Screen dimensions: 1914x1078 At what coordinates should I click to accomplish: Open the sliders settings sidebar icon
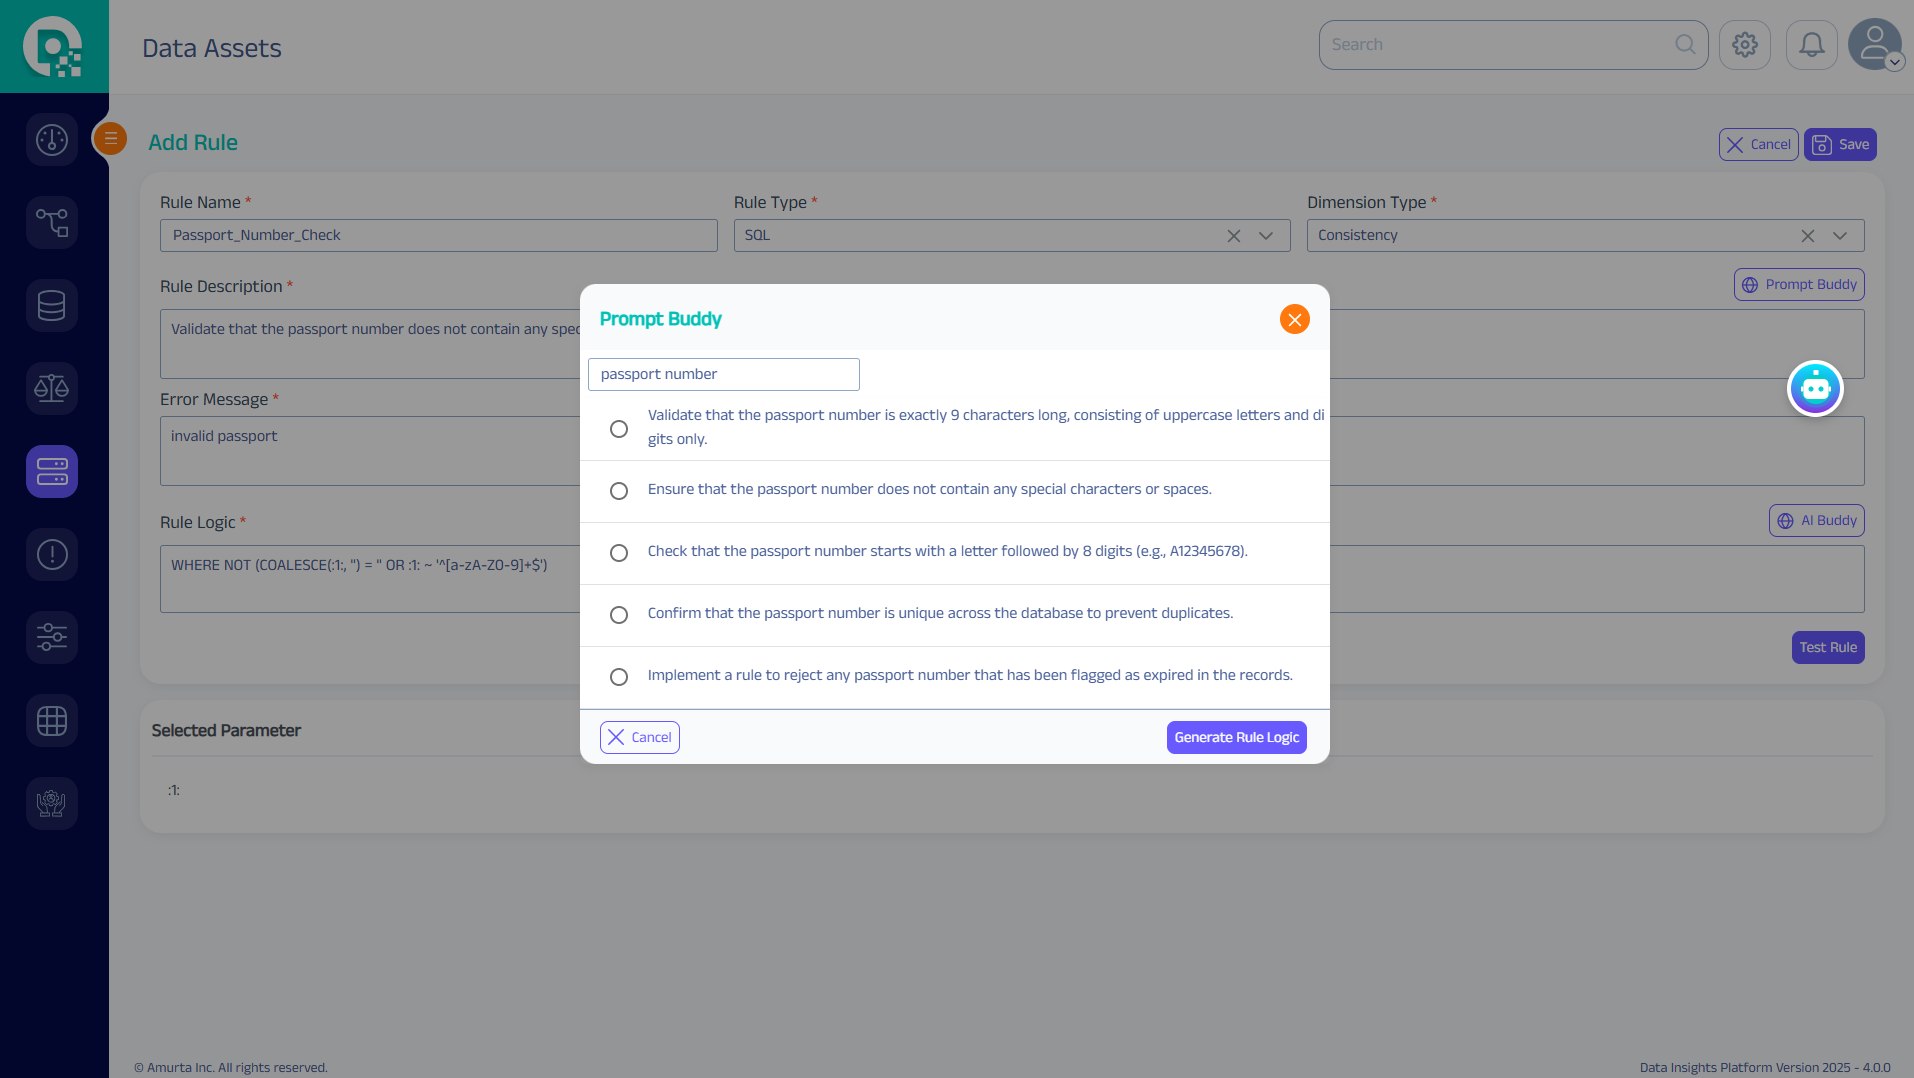click(x=52, y=637)
